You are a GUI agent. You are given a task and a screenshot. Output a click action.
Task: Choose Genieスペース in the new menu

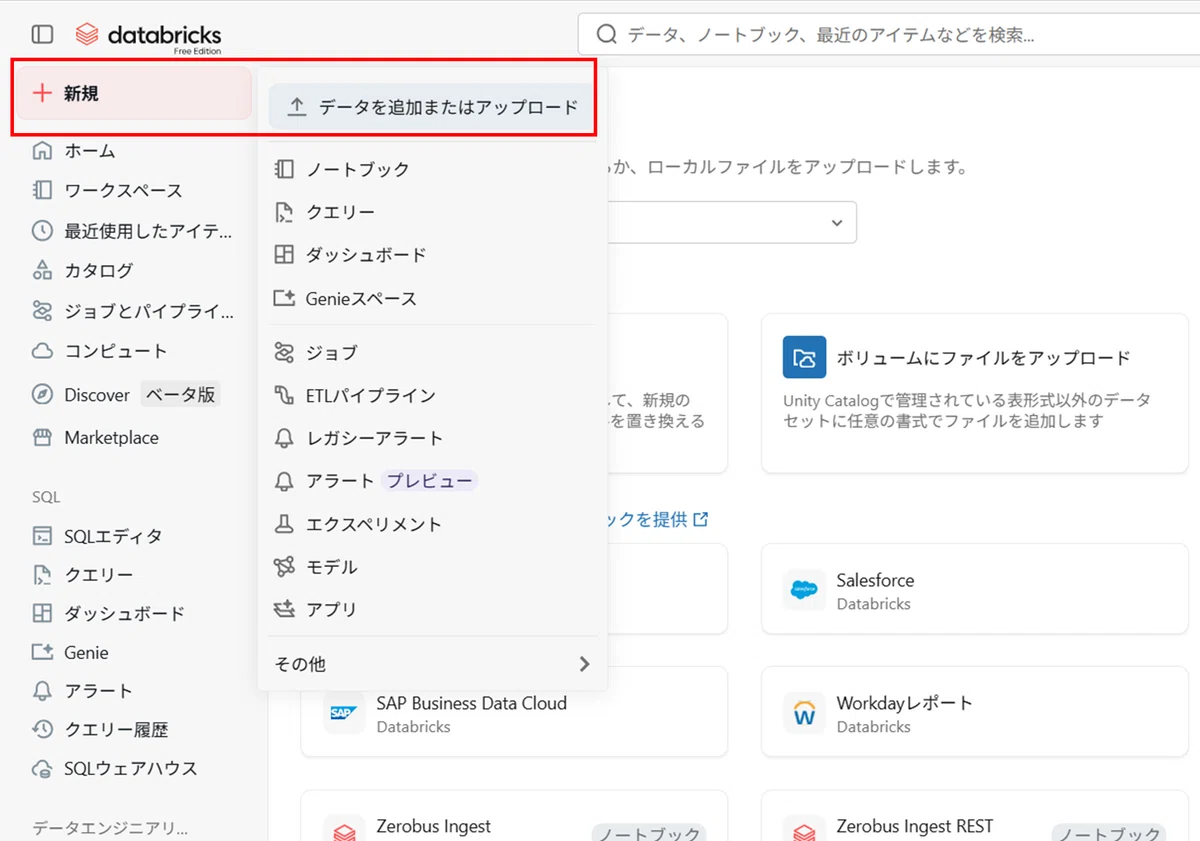[x=433, y=298]
